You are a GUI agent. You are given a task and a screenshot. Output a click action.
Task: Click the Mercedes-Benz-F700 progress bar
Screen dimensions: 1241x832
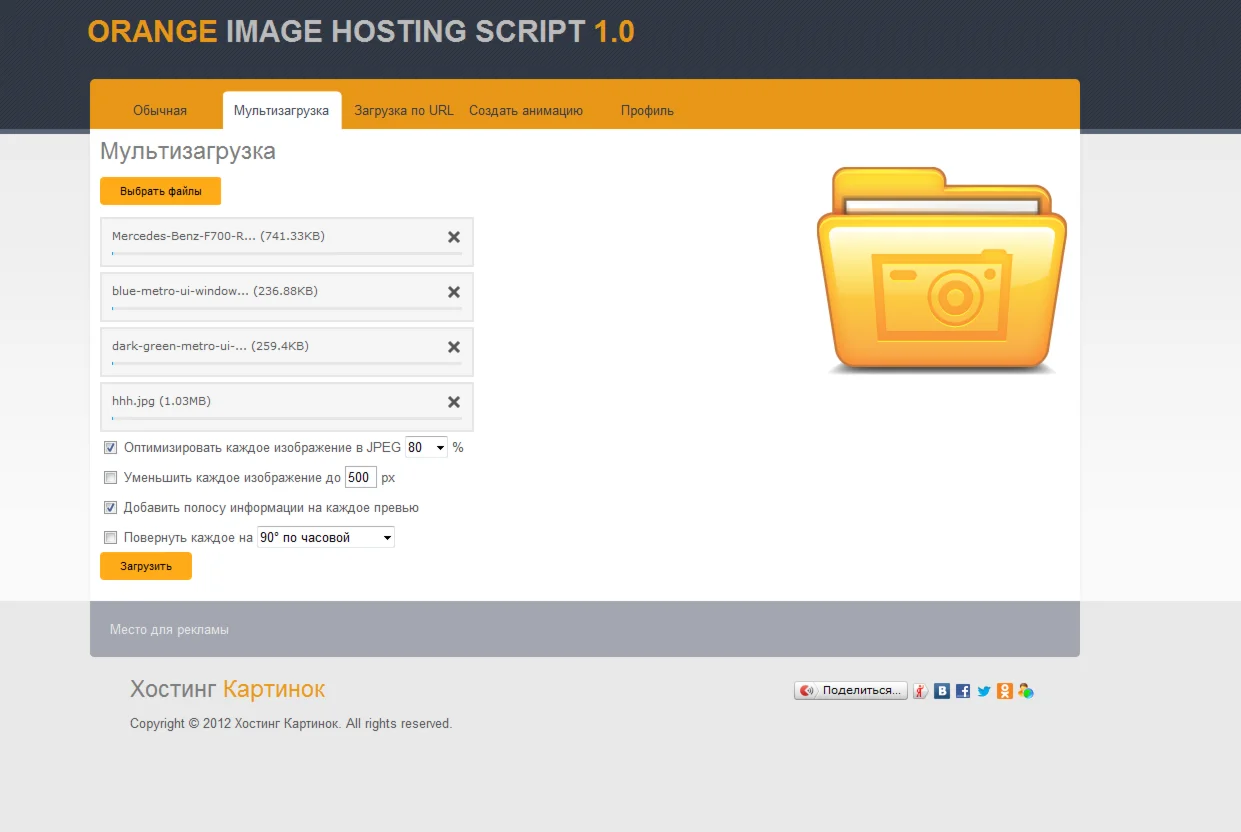click(287, 254)
